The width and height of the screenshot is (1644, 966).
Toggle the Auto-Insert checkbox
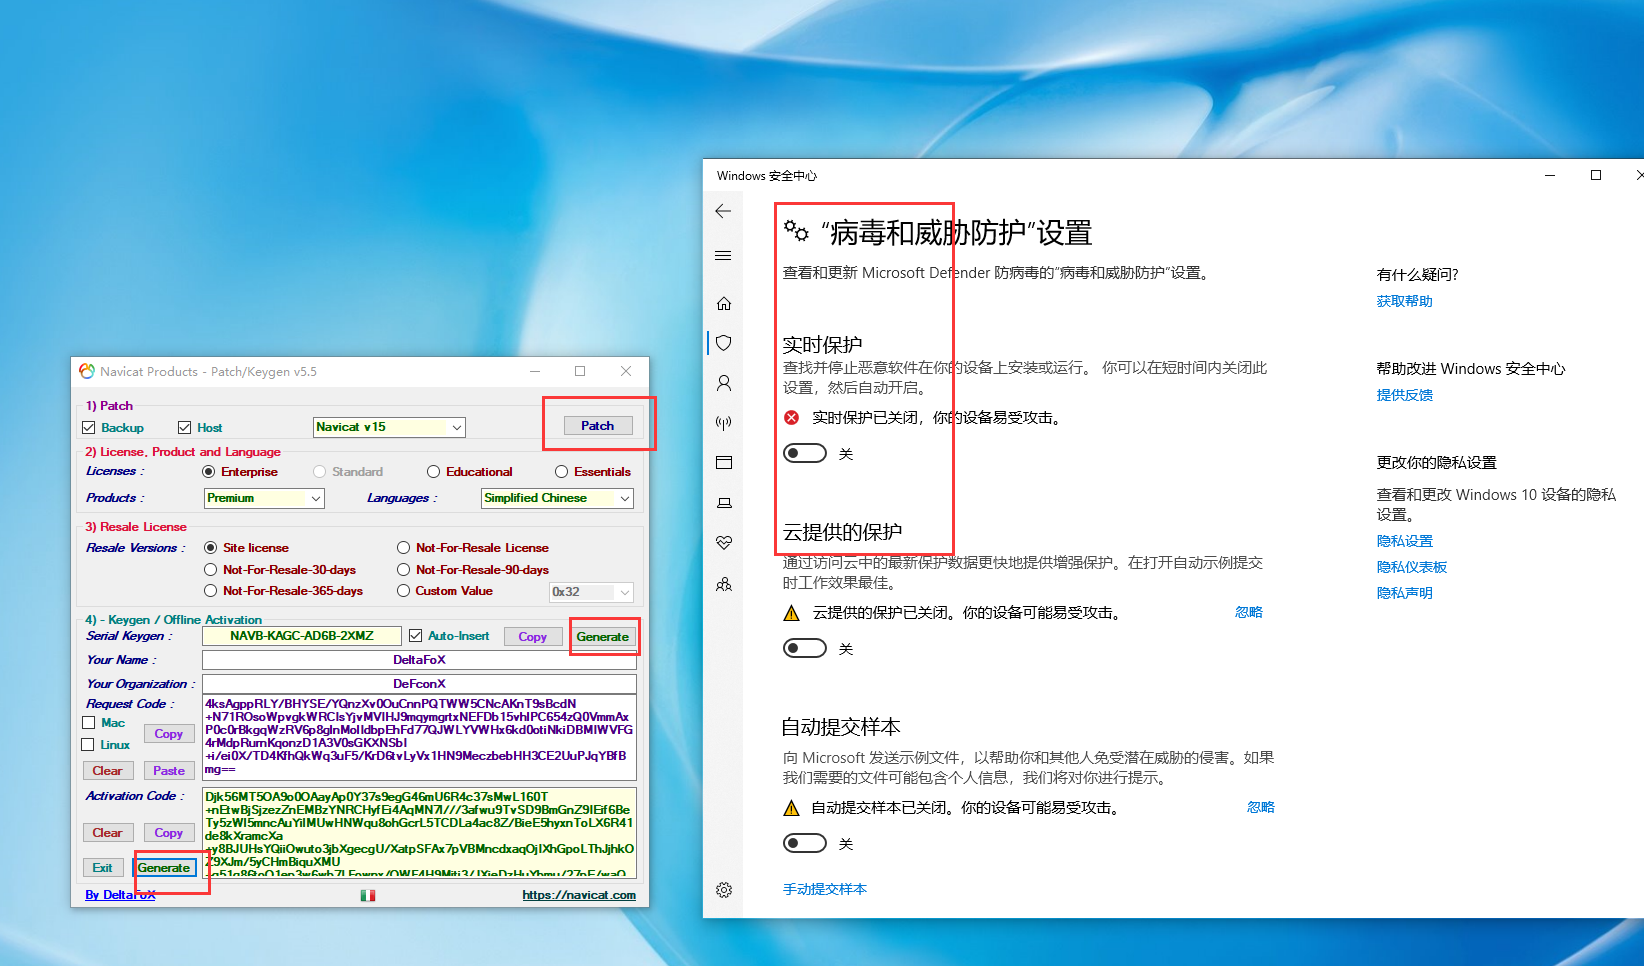tap(416, 636)
